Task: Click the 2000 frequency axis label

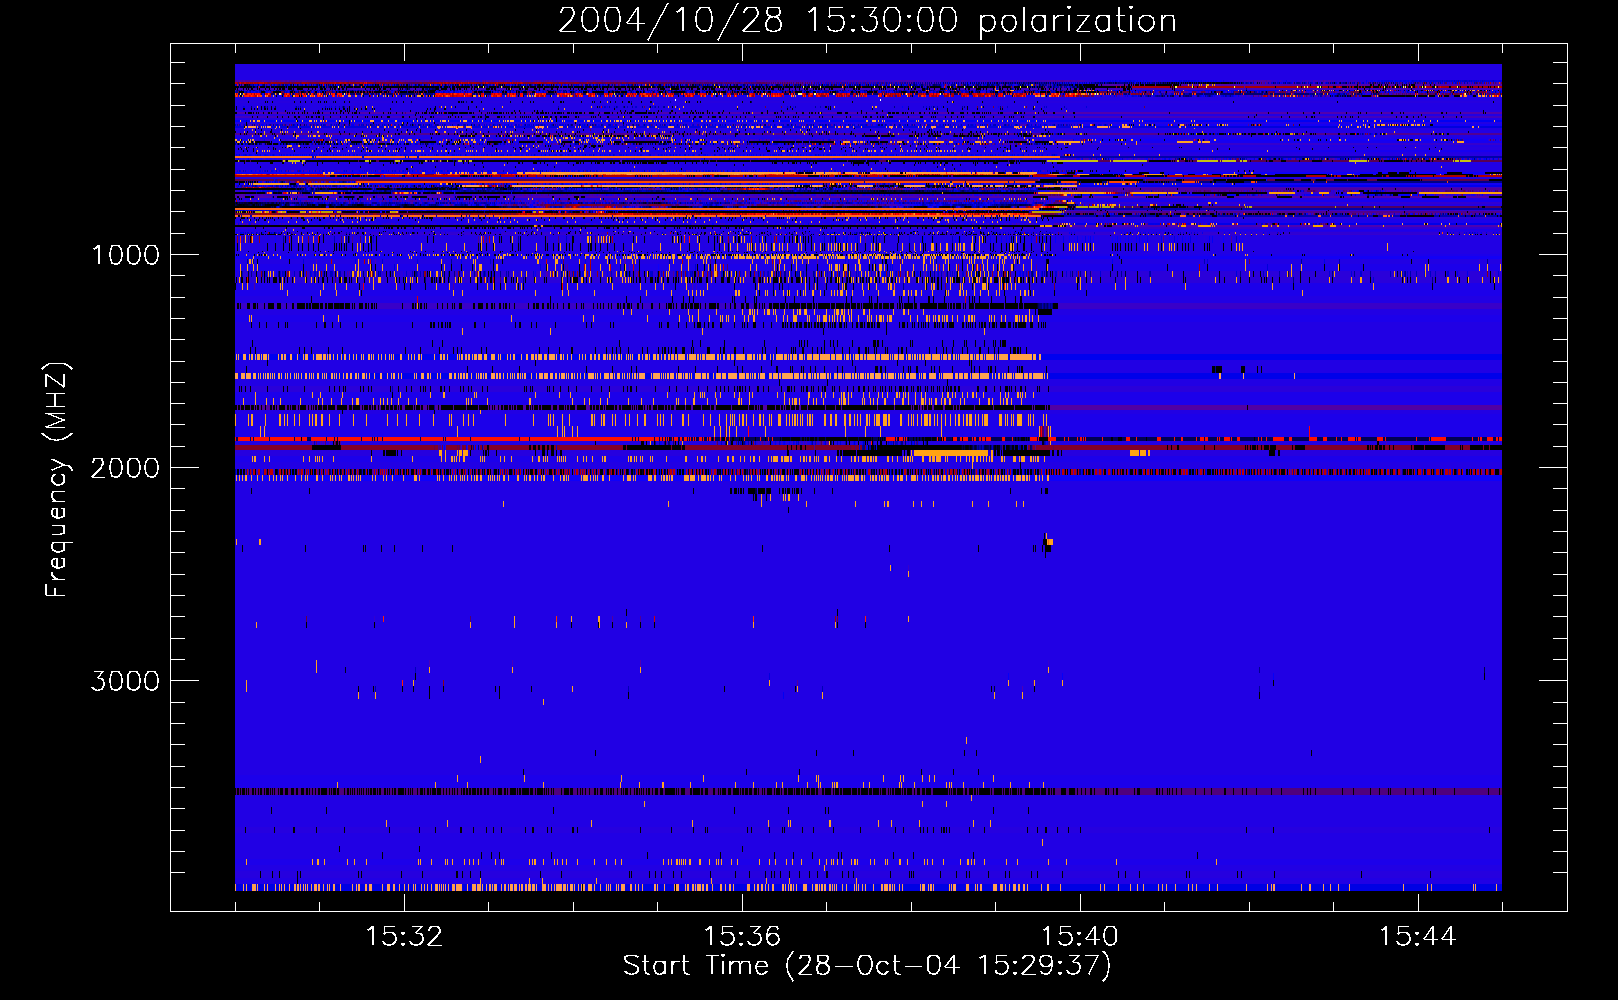Action: (126, 468)
